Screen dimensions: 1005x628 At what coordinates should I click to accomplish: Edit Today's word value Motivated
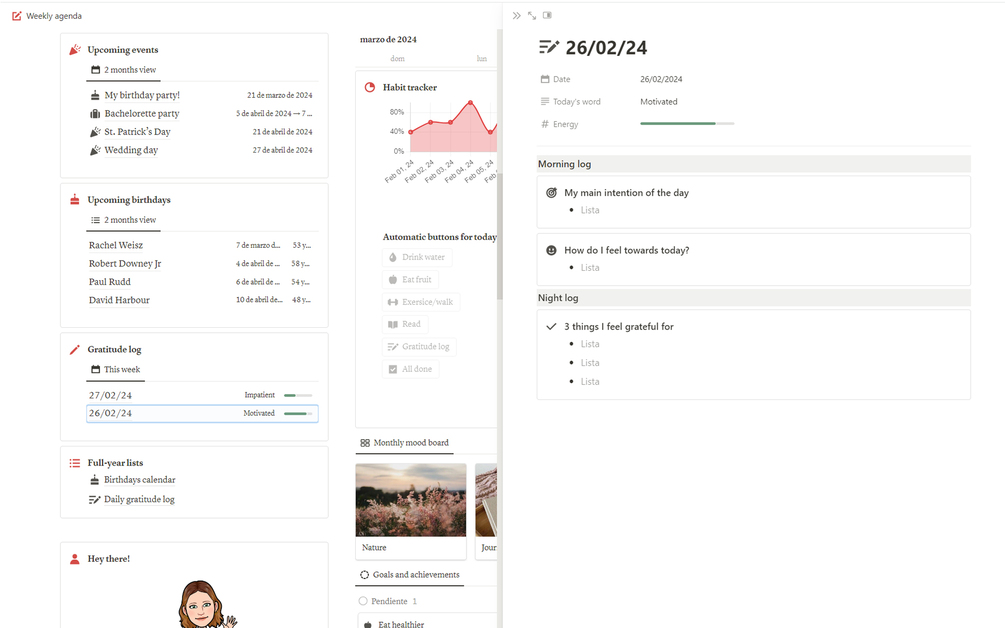(658, 101)
